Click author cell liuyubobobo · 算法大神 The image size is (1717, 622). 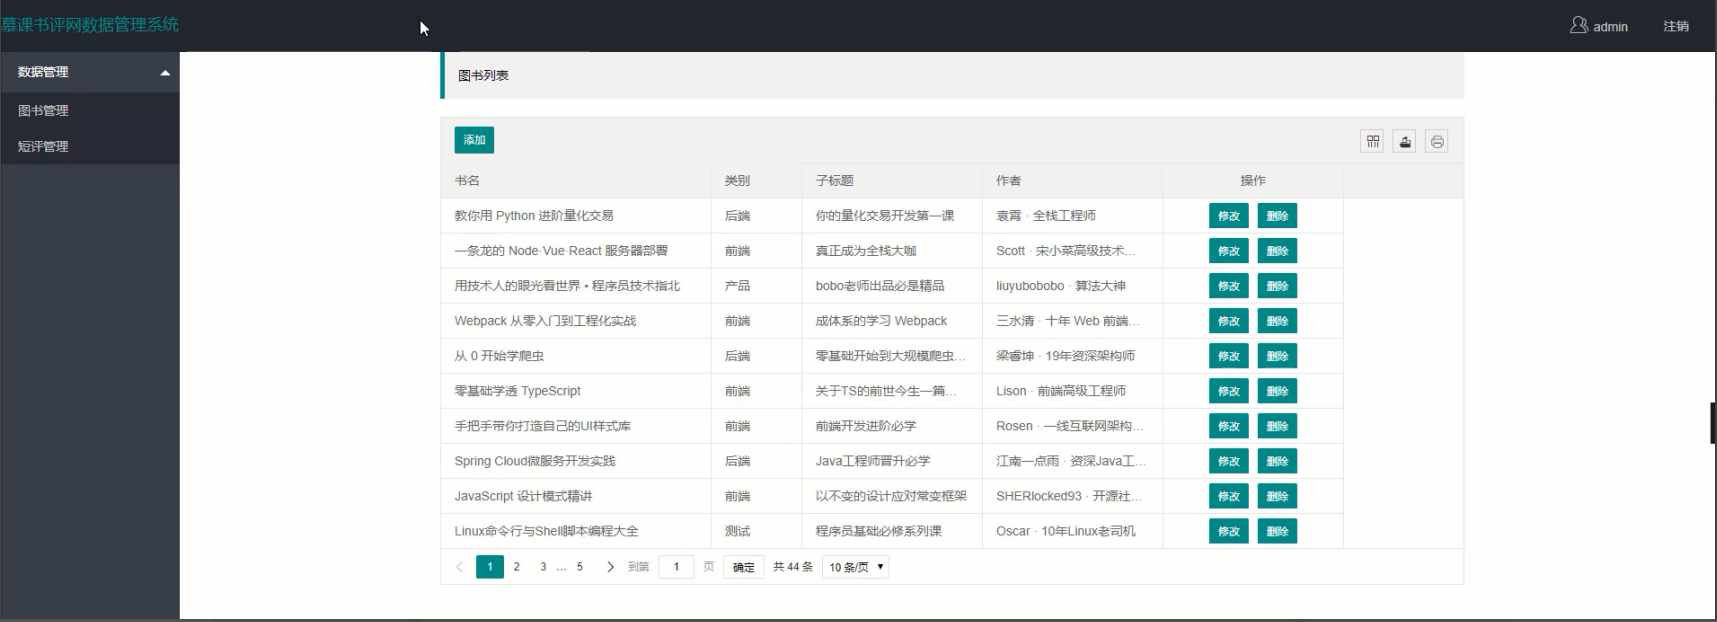[1072, 286]
